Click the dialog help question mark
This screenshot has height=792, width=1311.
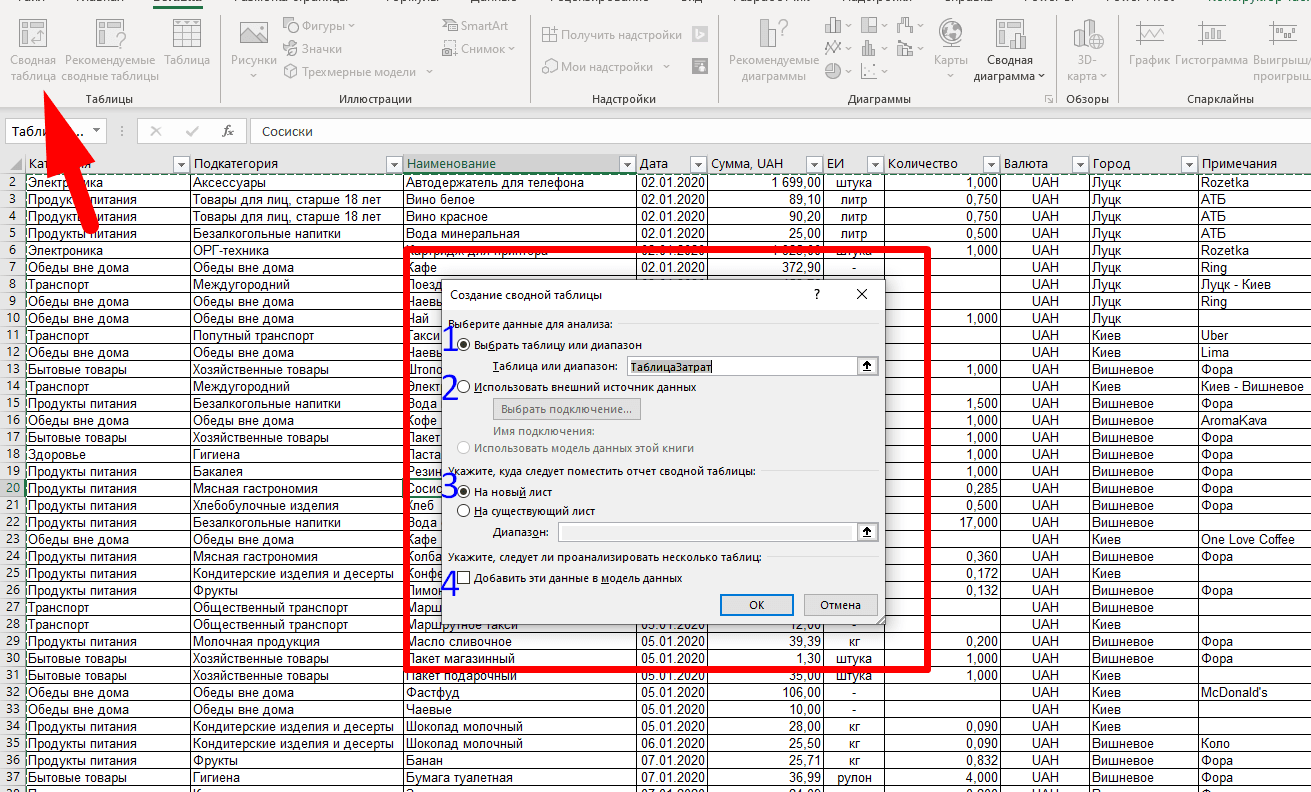click(x=817, y=294)
